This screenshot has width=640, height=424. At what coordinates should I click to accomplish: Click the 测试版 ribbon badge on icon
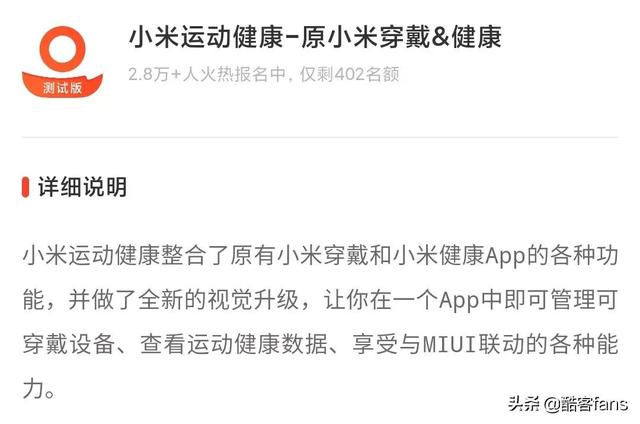click(62, 87)
